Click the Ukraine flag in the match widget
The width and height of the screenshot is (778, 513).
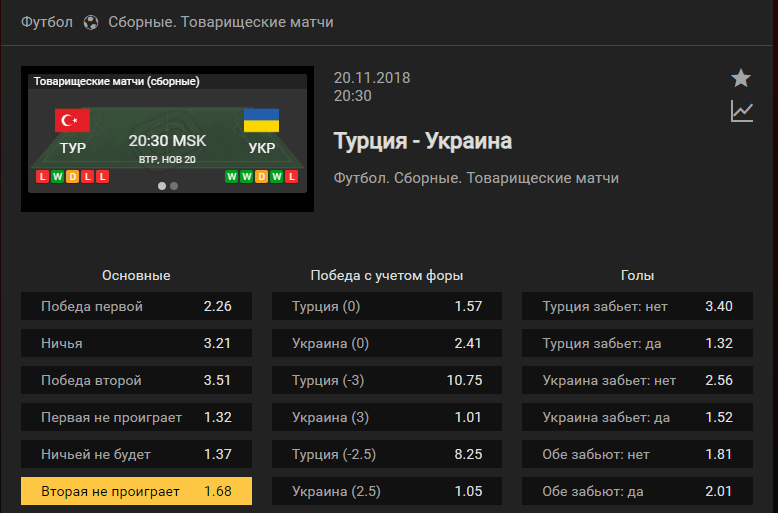tap(261, 120)
